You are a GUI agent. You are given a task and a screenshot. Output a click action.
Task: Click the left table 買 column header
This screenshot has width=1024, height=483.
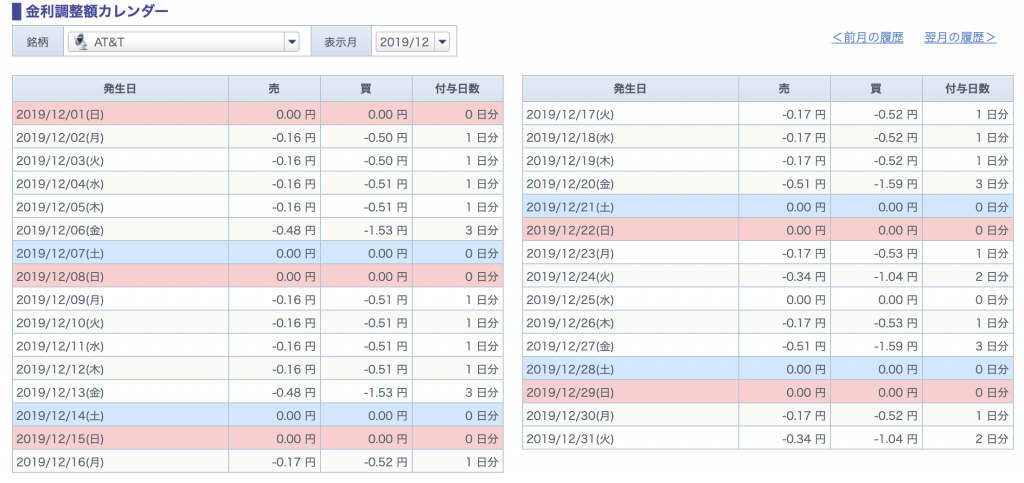click(x=366, y=88)
